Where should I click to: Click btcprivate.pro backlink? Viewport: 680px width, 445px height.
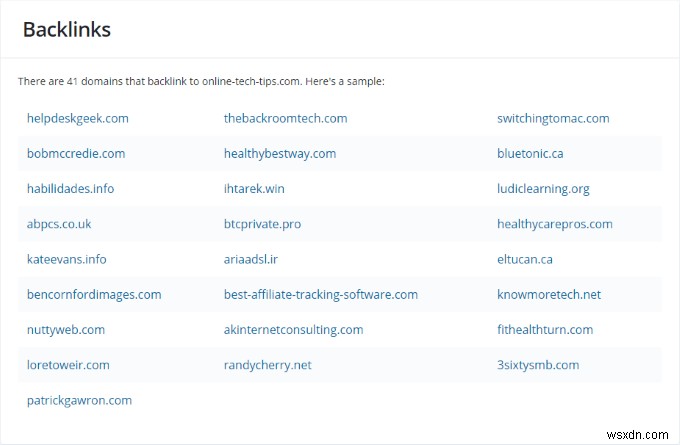click(x=262, y=224)
